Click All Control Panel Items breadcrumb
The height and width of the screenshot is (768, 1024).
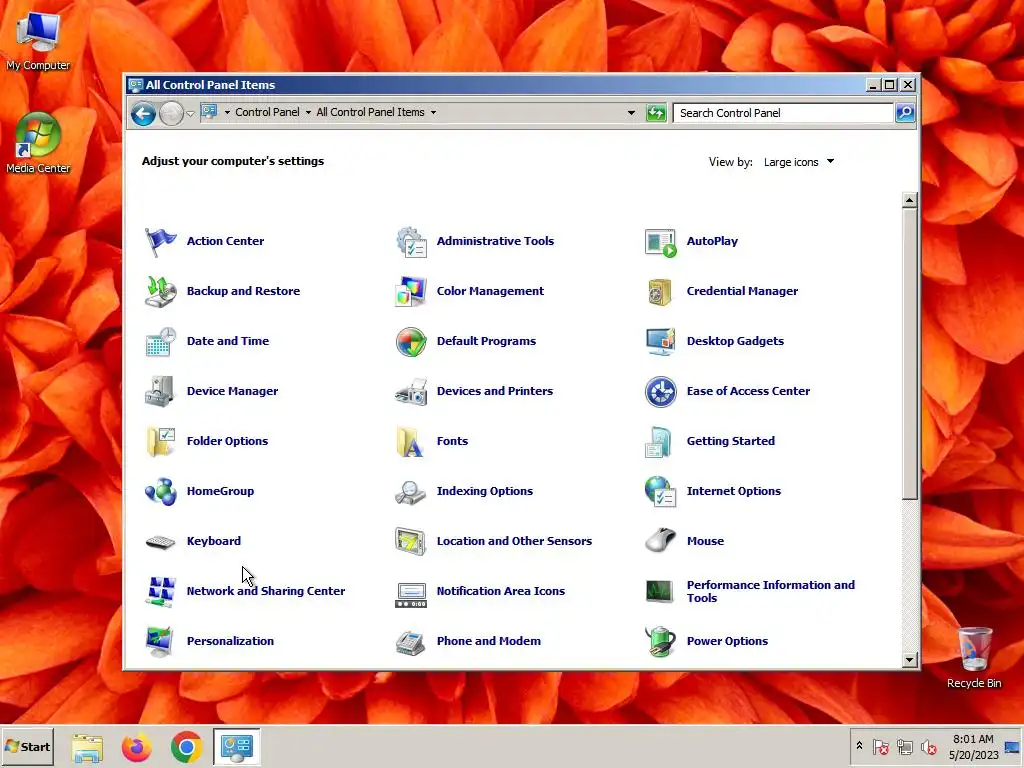pyautogui.click(x=370, y=112)
